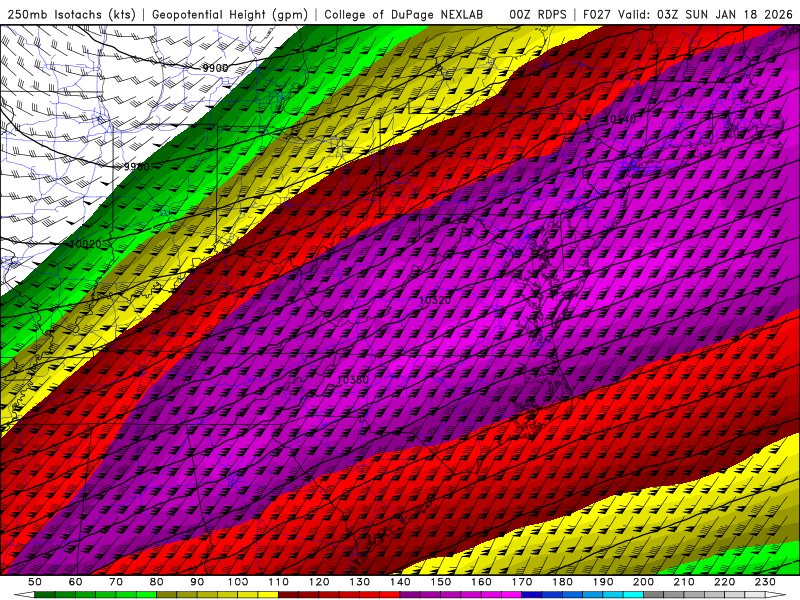The width and height of the screenshot is (800, 600).
Task: Click the 10140 height contour label
Action: [x=621, y=119]
